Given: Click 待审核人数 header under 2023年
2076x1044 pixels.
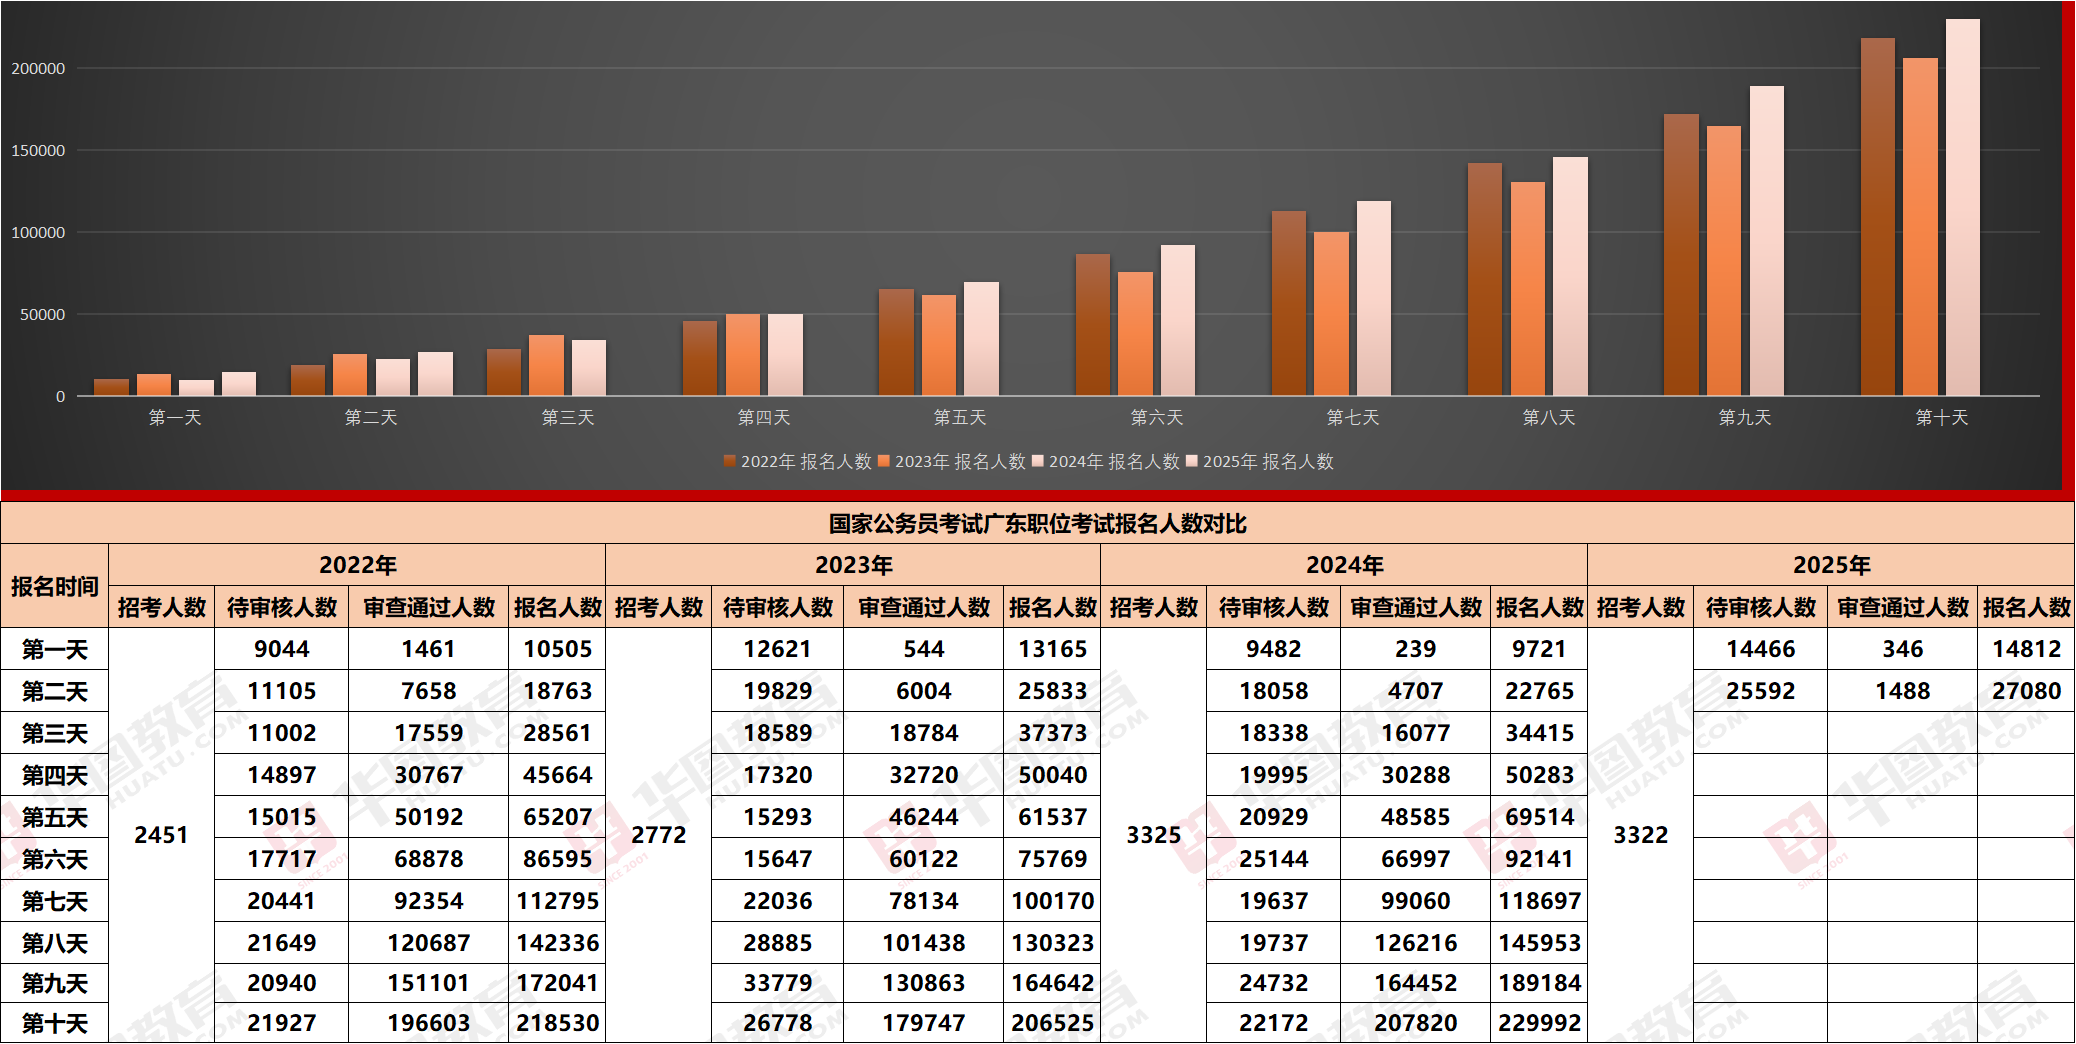Looking at the screenshot, I should click(778, 607).
